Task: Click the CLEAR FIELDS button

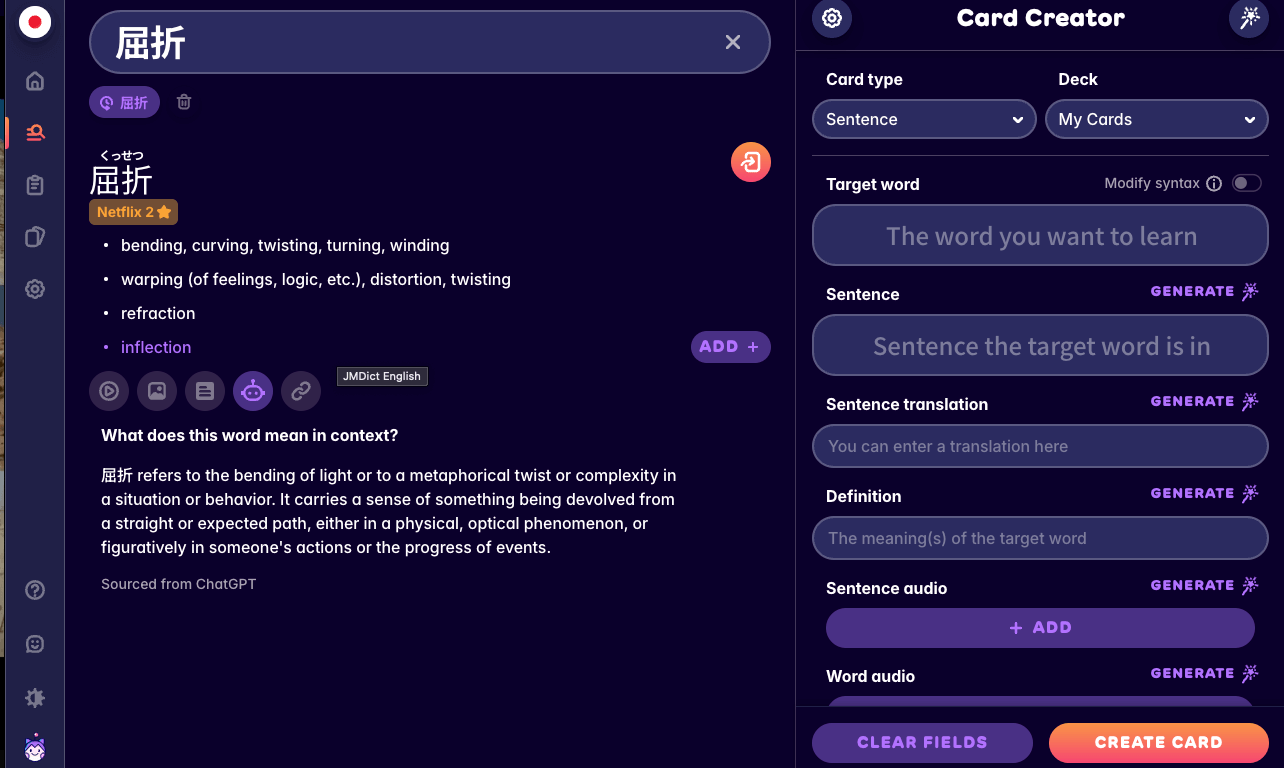Action: [922, 743]
